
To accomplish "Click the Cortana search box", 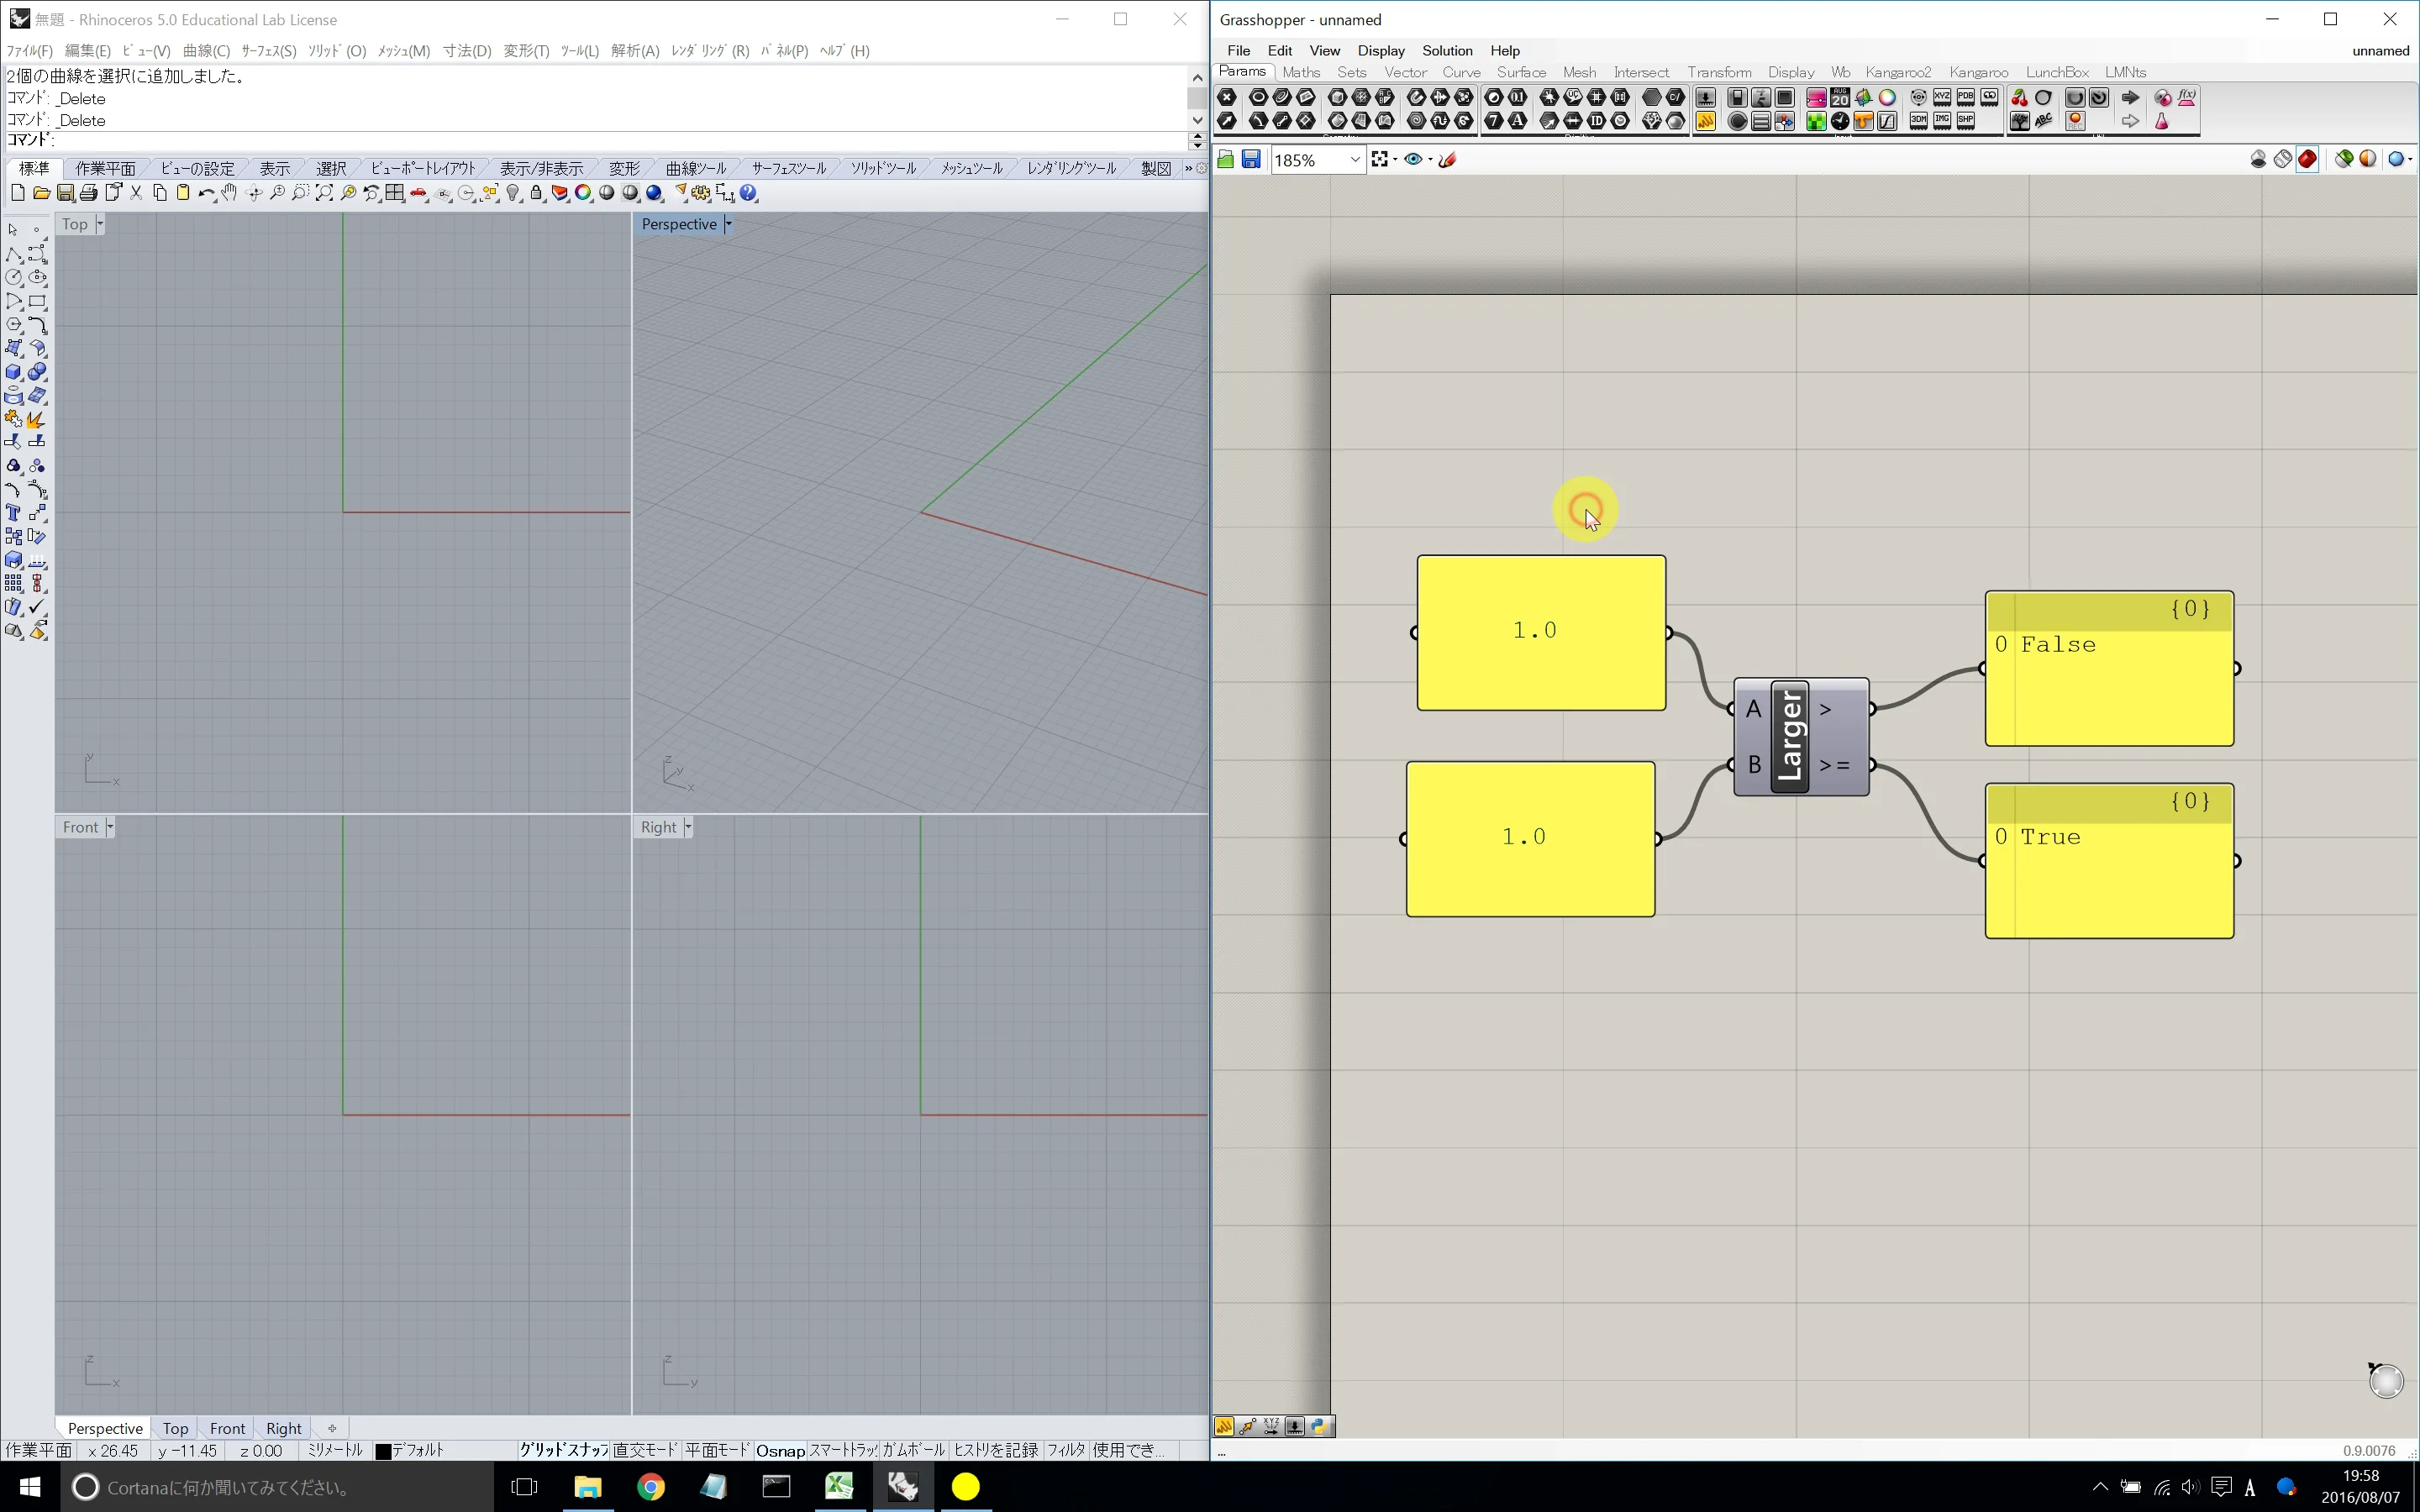I will pyautogui.click(x=277, y=1487).
